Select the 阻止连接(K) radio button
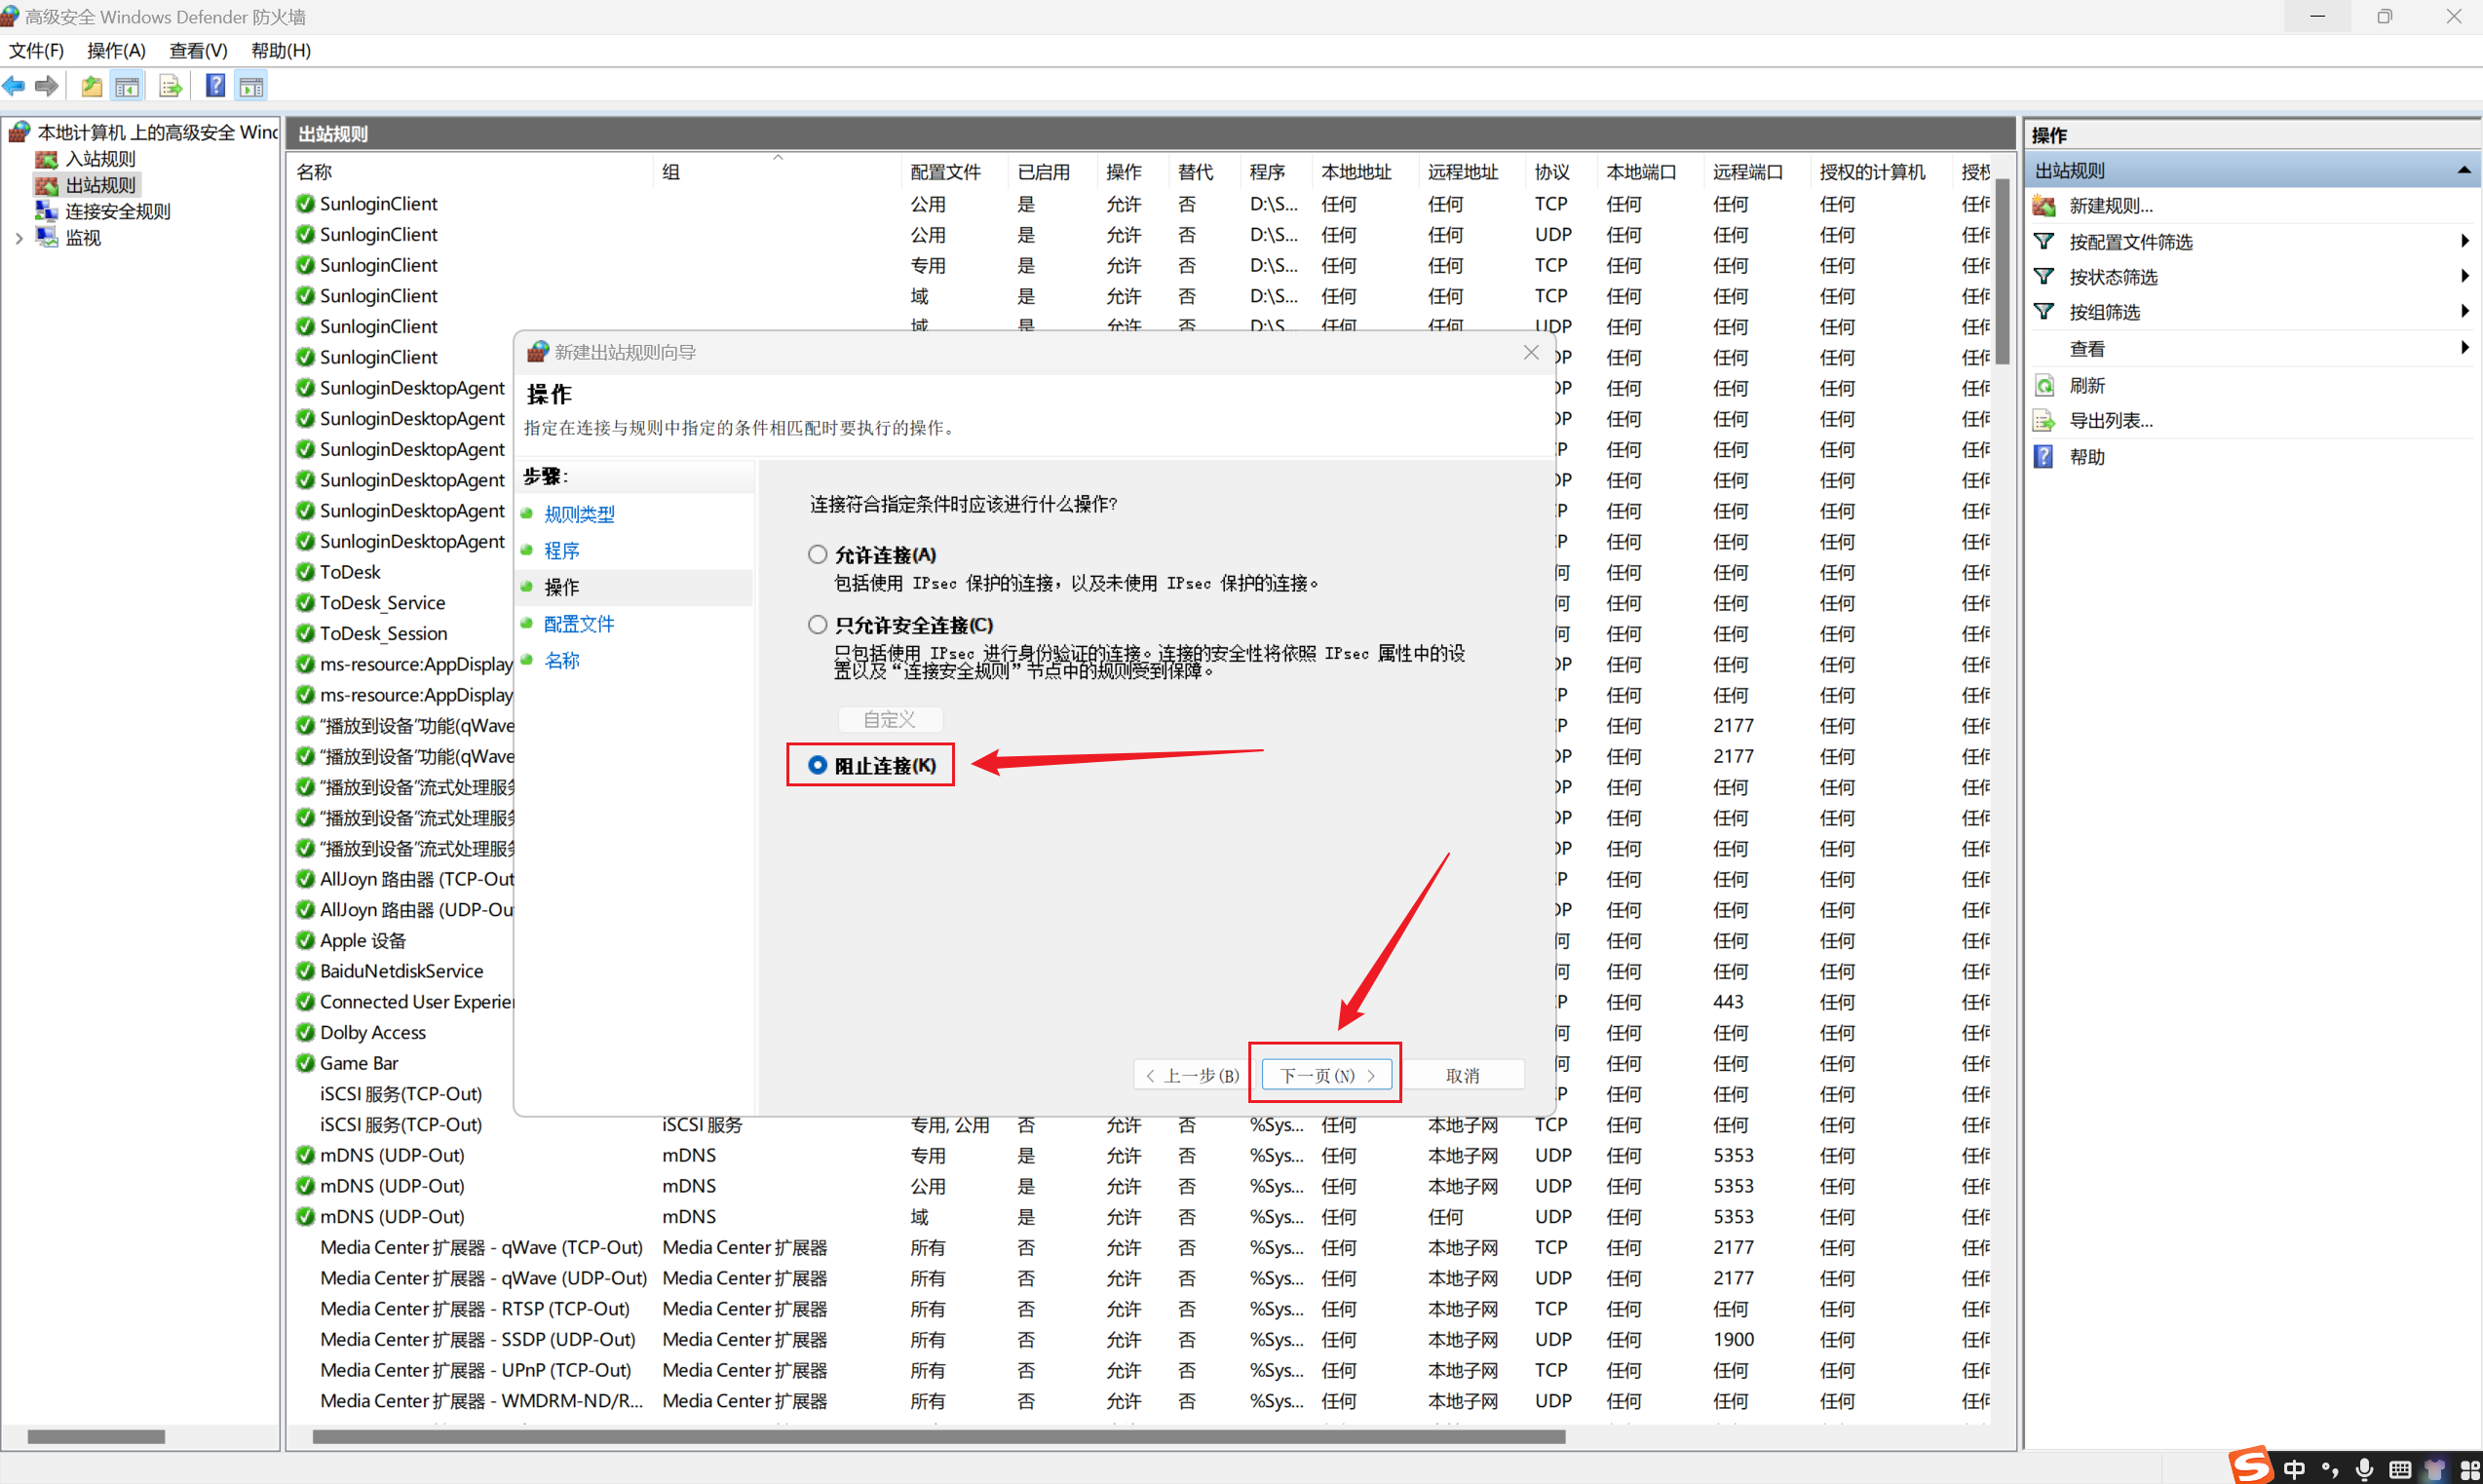 818,765
